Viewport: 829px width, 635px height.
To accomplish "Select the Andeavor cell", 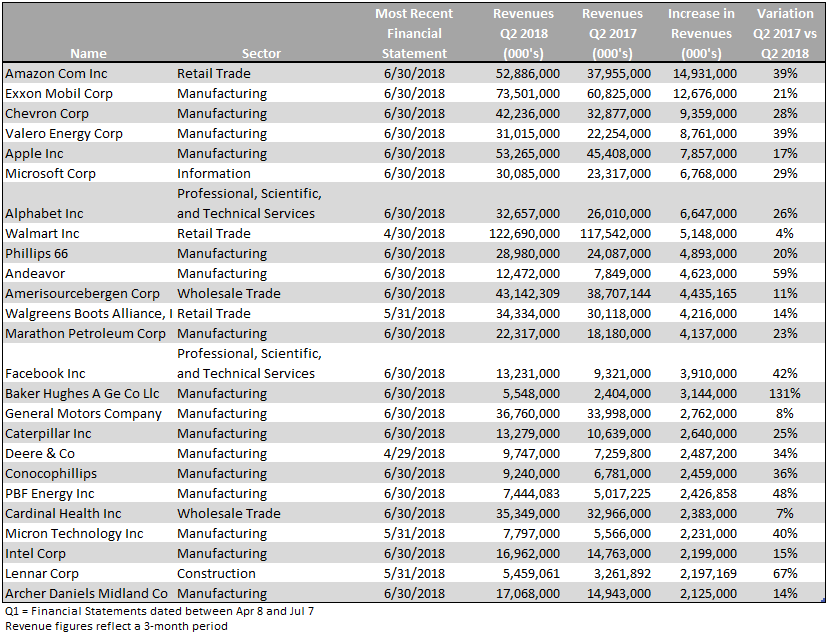I will coord(35,273).
